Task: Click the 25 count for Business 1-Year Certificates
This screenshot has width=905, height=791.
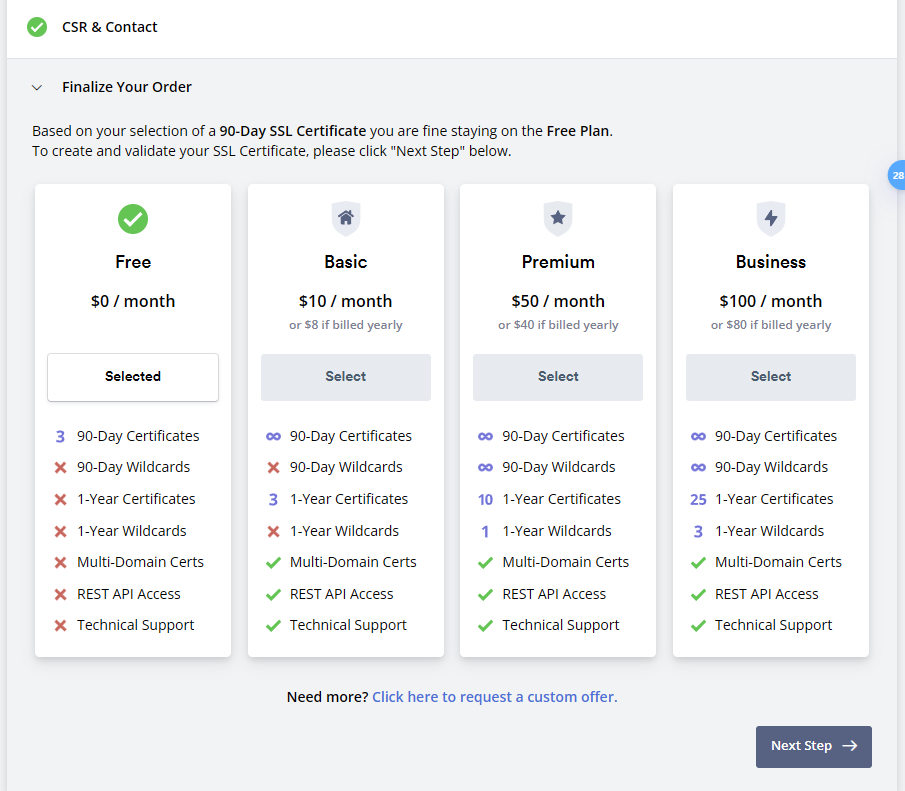Action: coord(698,499)
